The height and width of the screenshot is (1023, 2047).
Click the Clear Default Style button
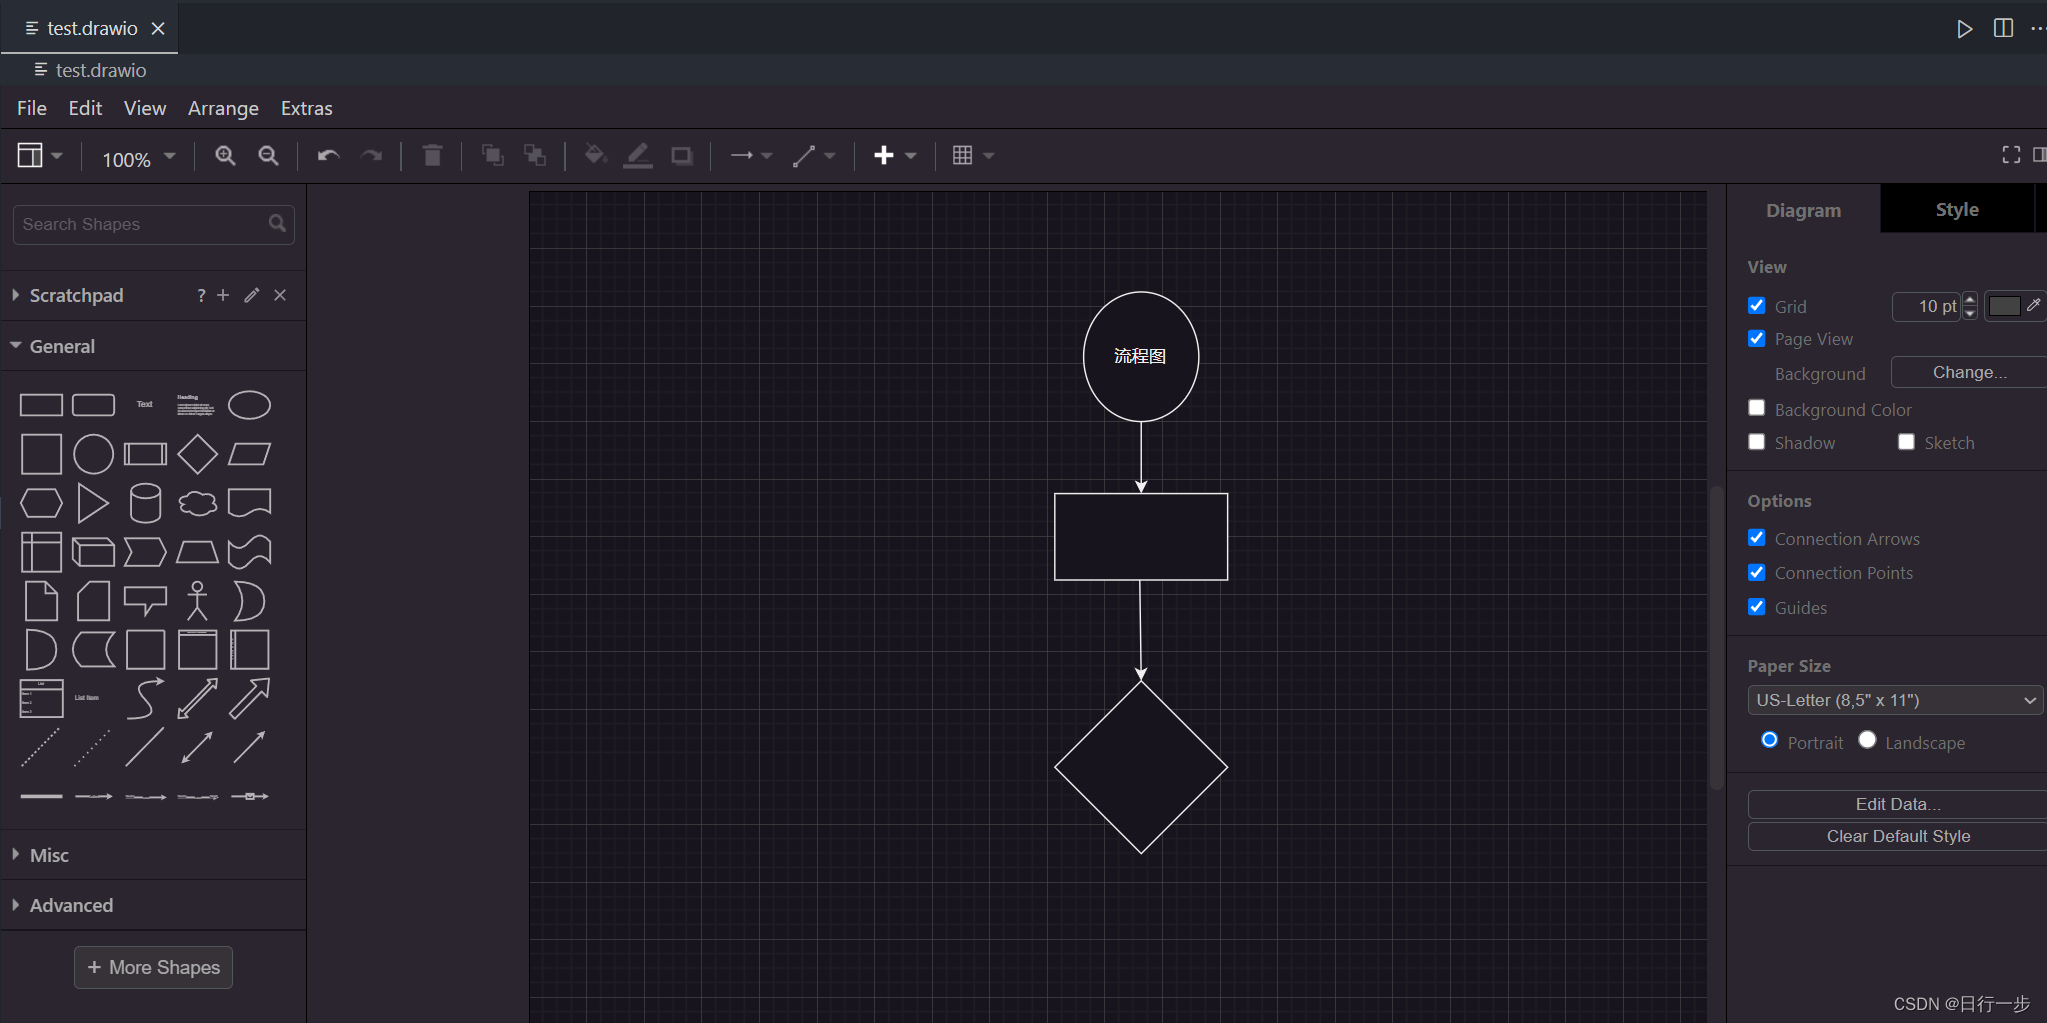click(1897, 836)
